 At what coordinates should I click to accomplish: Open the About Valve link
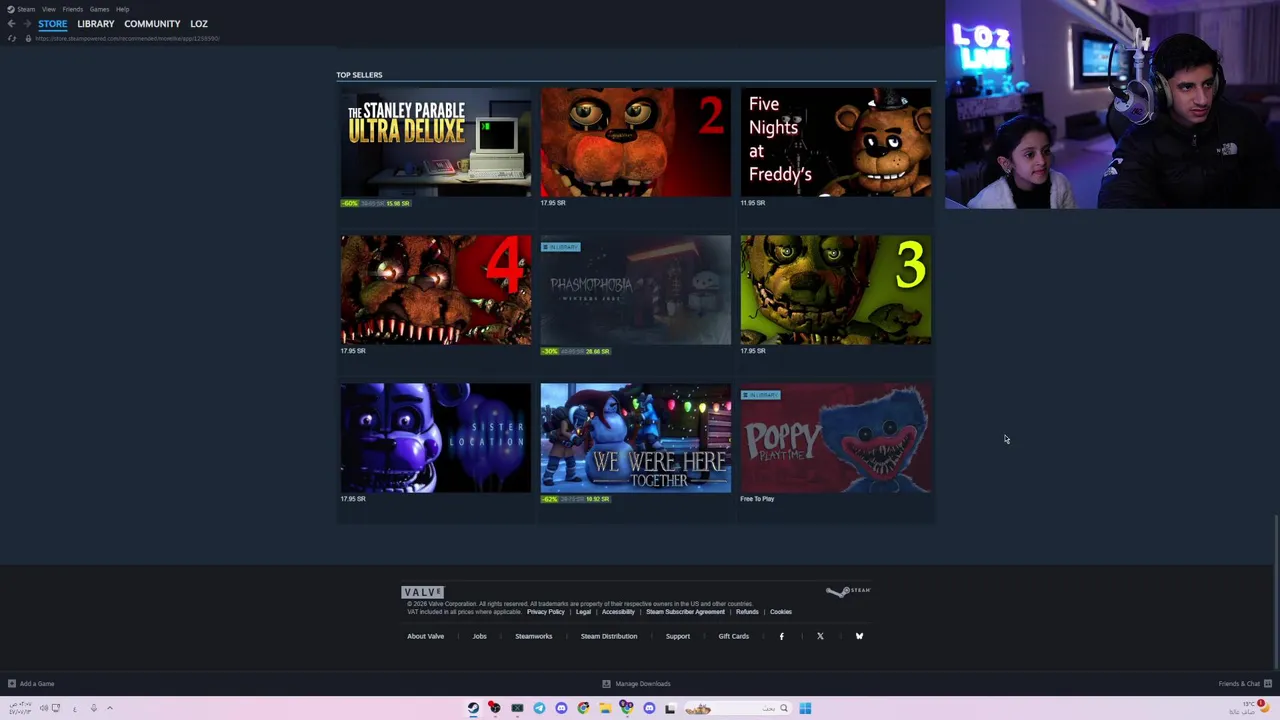(x=425, y=636)
